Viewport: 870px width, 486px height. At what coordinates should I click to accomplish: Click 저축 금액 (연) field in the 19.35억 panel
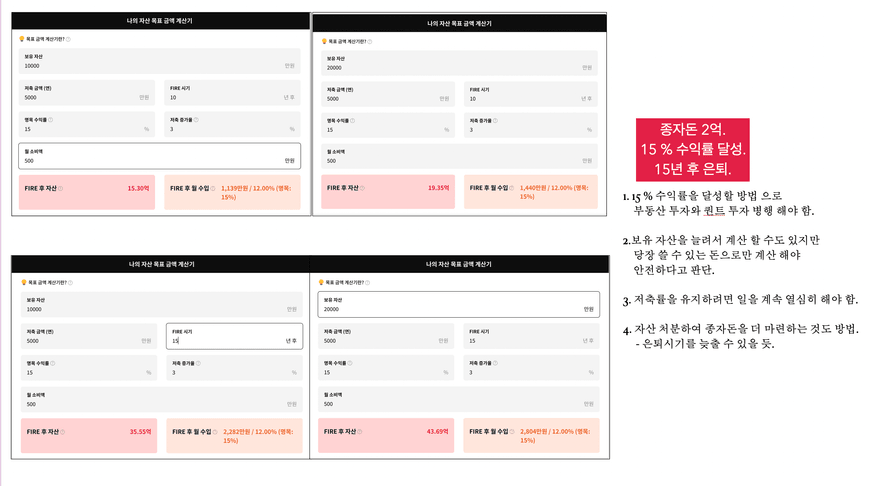(388, 94)
